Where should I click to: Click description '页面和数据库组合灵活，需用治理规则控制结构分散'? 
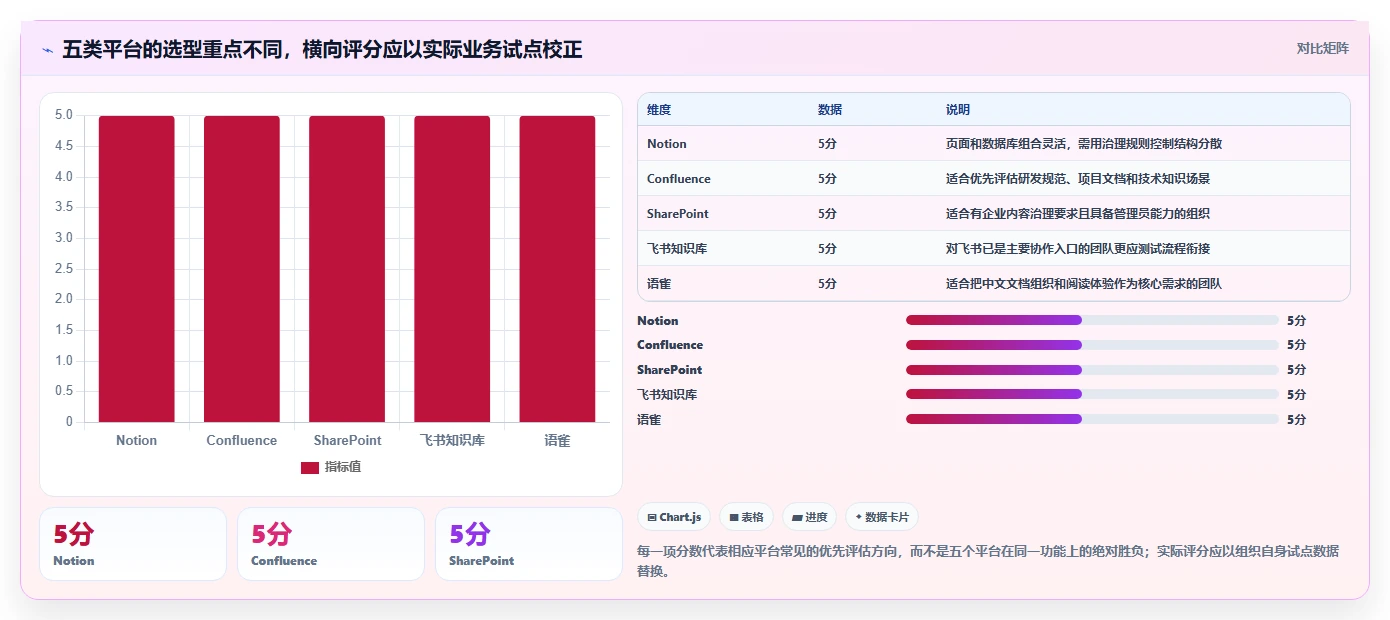(x=1084, y=144)
